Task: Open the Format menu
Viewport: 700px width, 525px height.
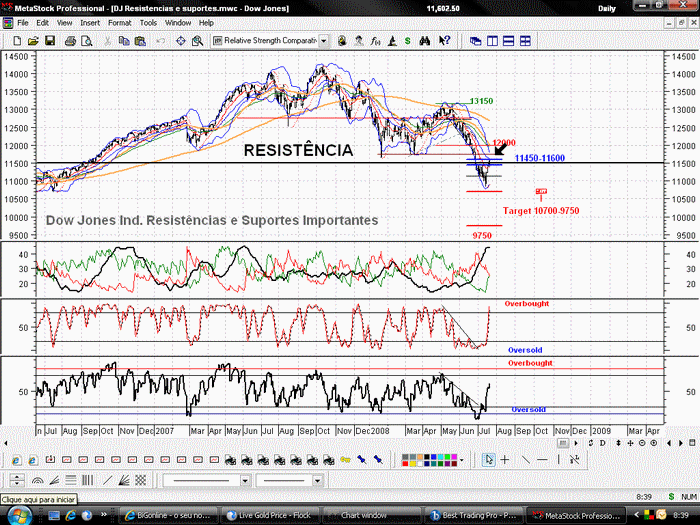Action: click(x=120, y=23)
